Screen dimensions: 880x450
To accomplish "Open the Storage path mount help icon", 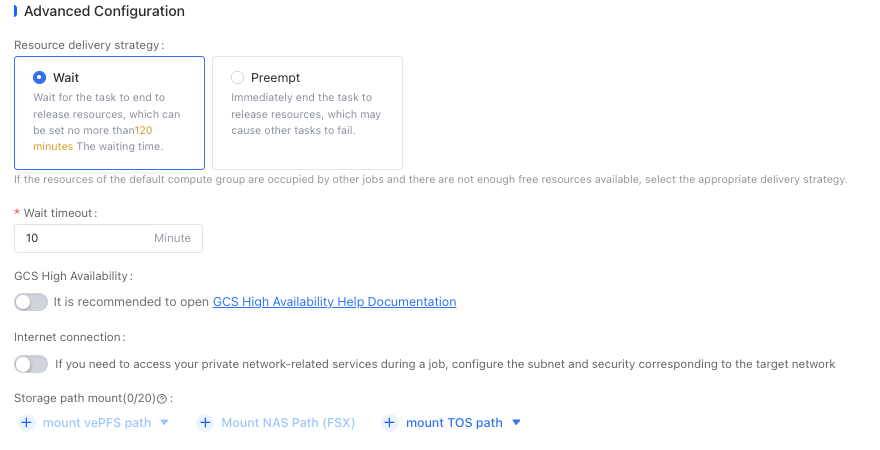I will point(162,399).
